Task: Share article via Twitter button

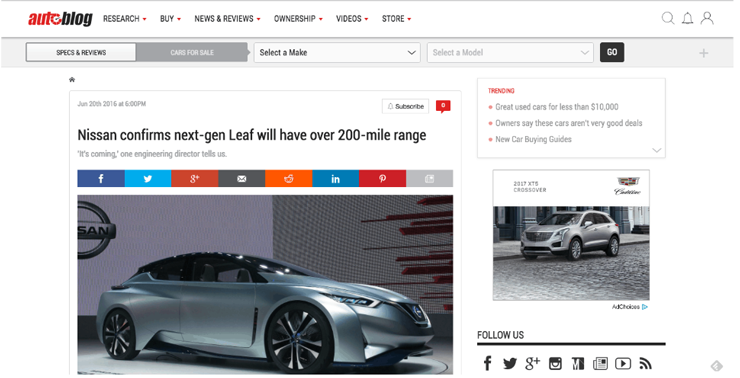Action: click(x=148, y=179)
